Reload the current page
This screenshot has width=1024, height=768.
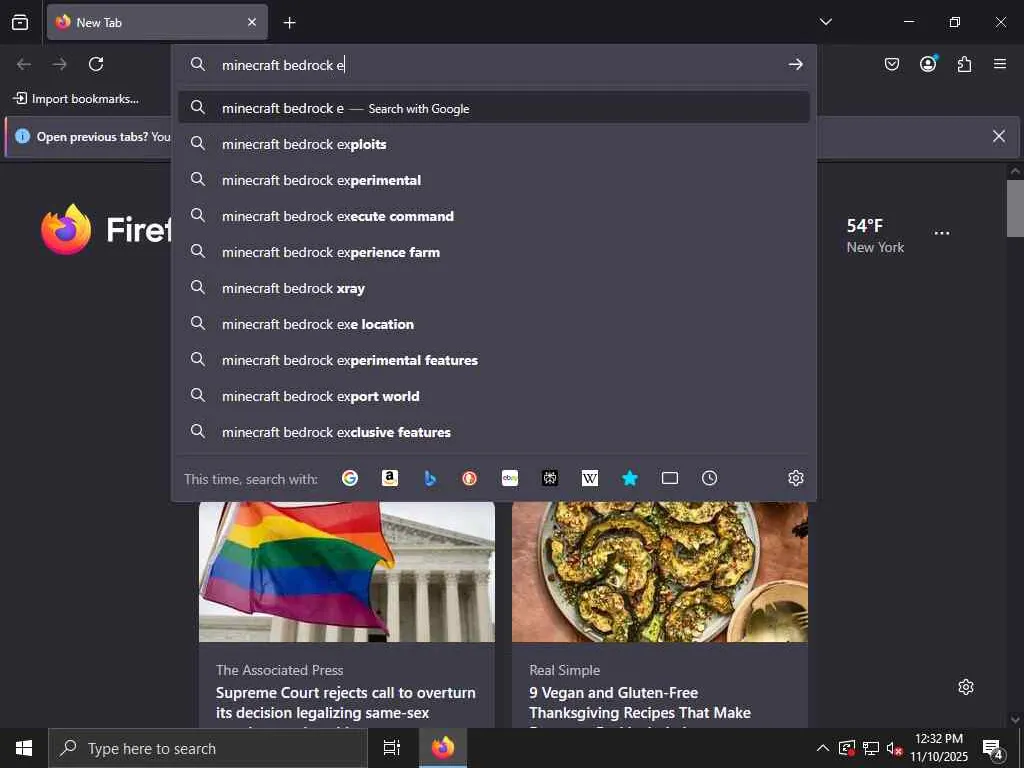click(x=96, y=64)
